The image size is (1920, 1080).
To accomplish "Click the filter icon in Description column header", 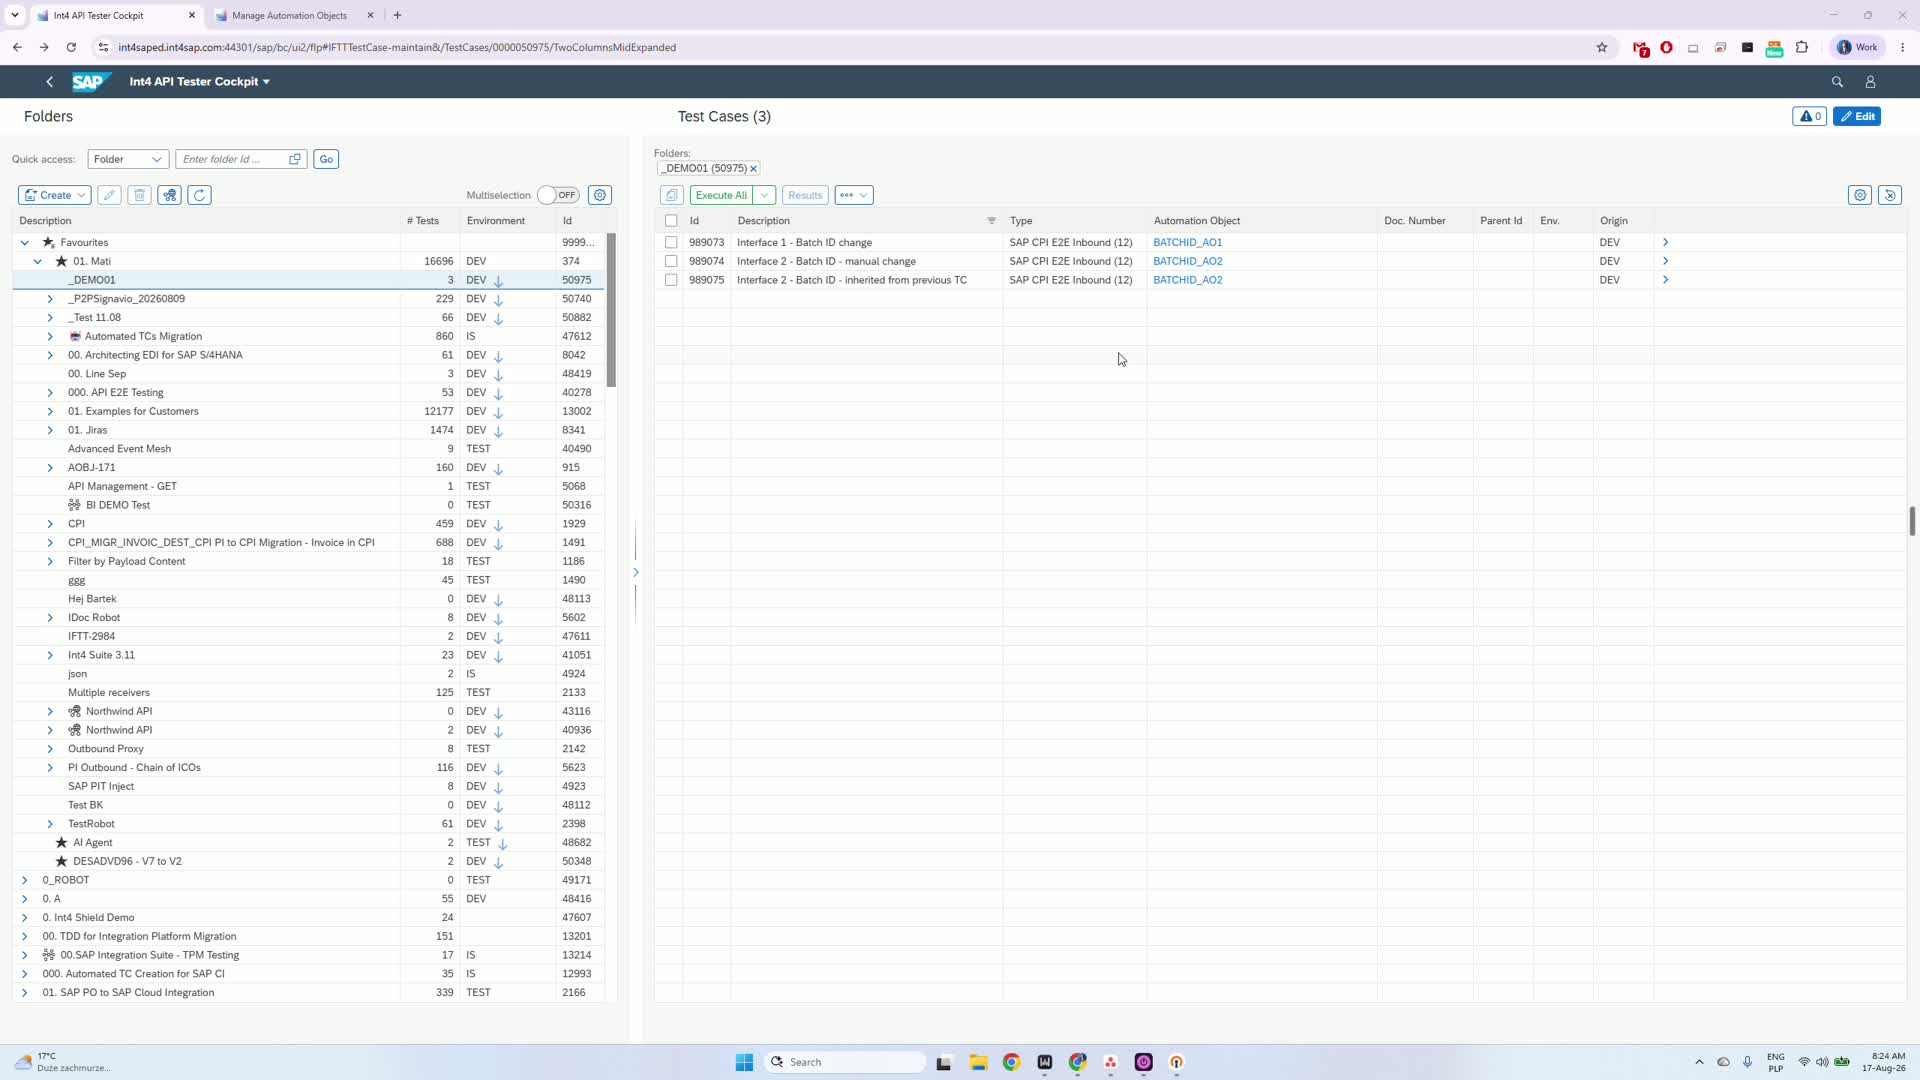I will (x=992, y=221).
